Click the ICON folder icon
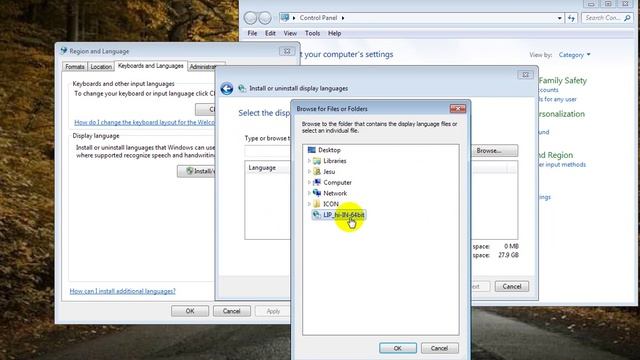 click(317, 203)
